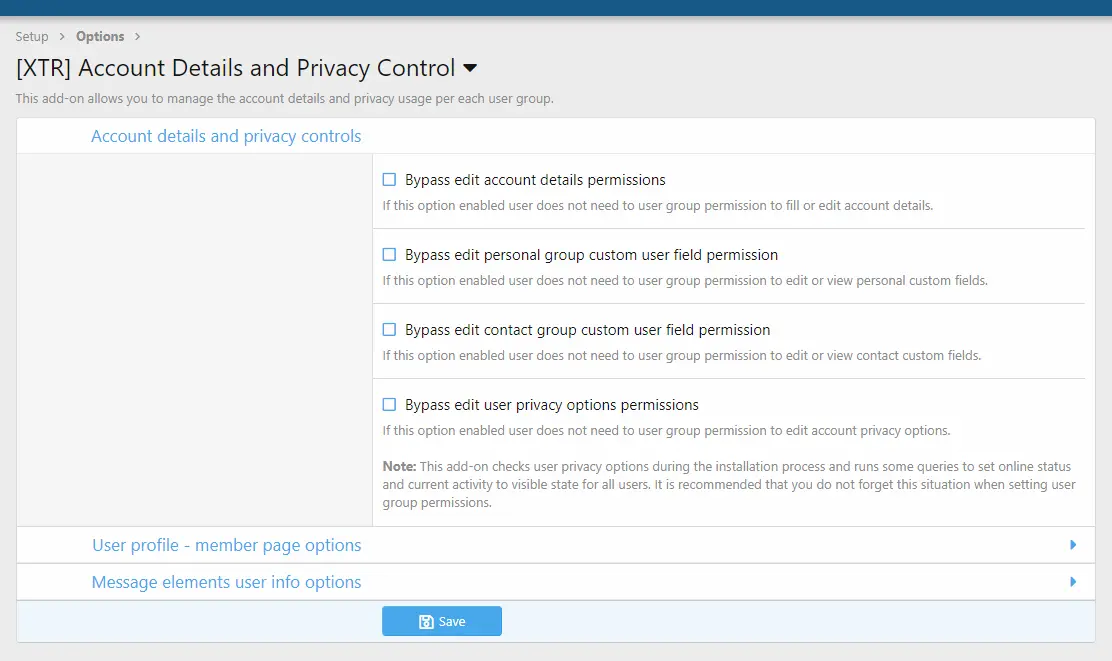Click 'Bypass edit personal group custom user field' label

[591, 255]
